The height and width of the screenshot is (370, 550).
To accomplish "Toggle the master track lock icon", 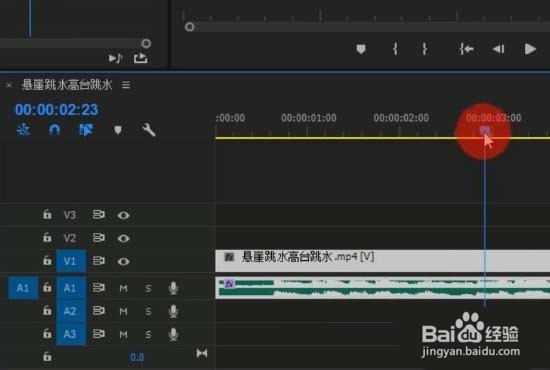I will click(47, 357).
